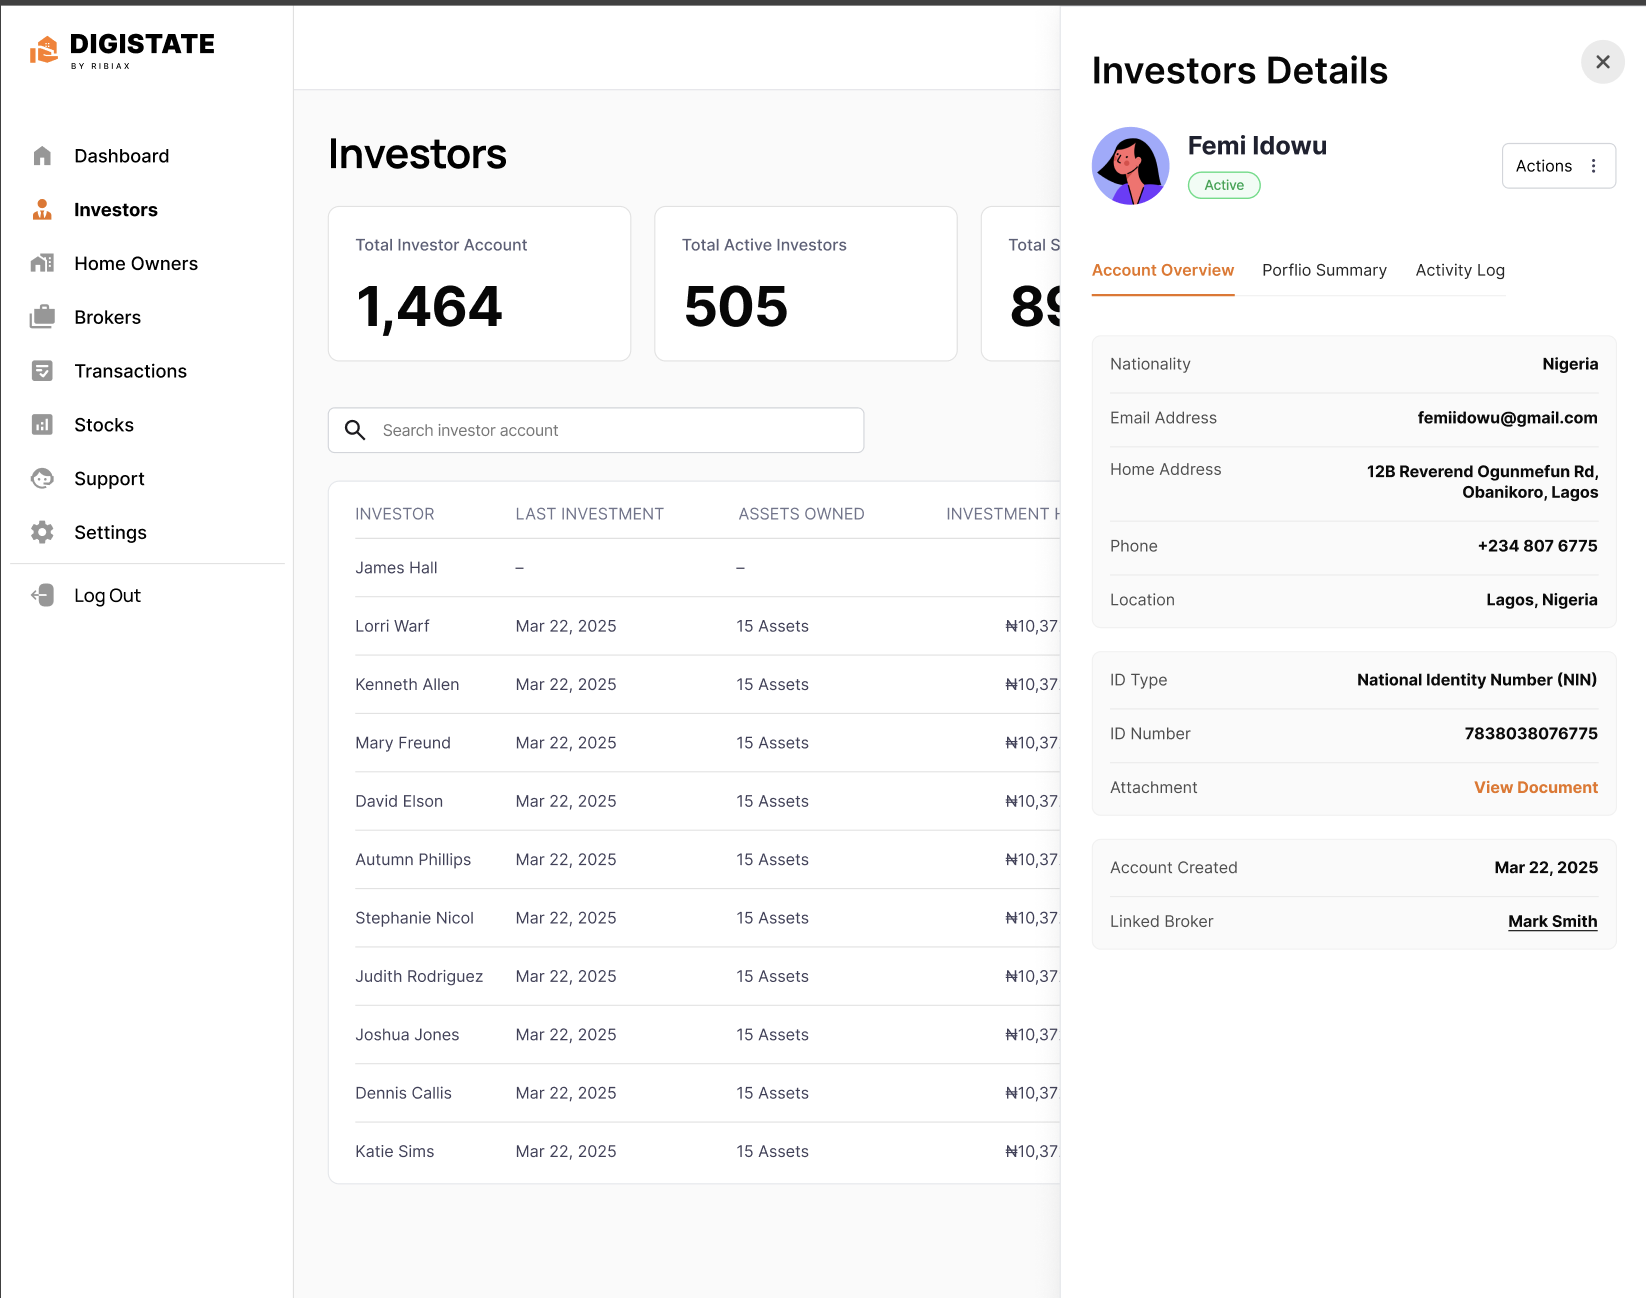
Task: Click the Home Owners building icon
Action: coord(42,263)
